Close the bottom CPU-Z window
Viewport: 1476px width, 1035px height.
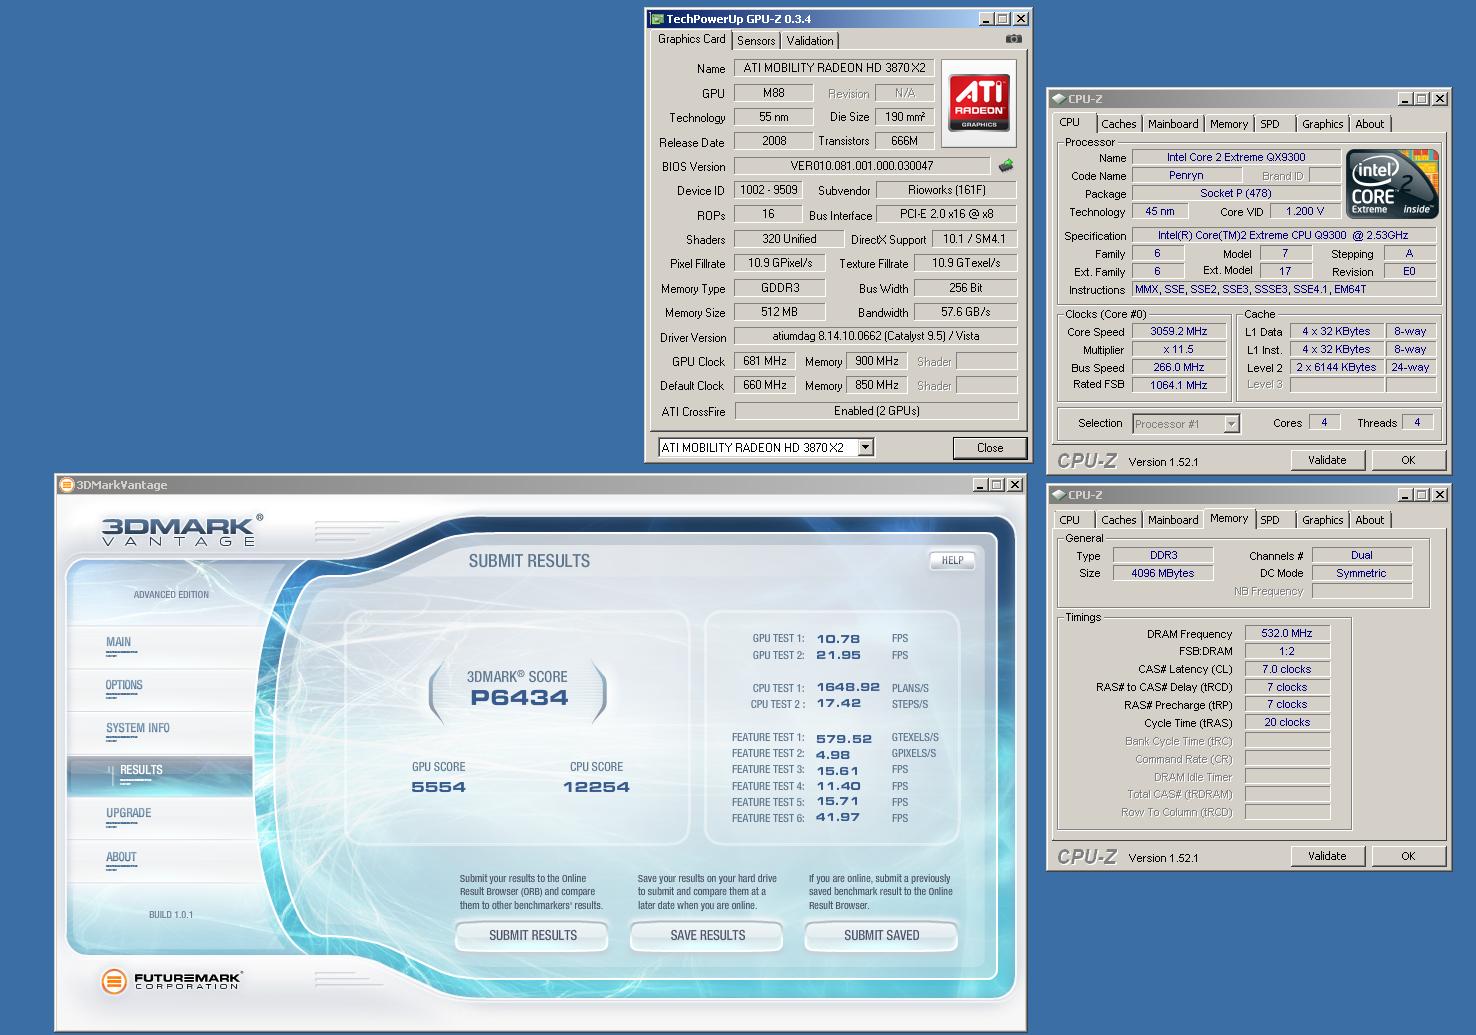pyautogui.click(x=1440, y=495)
